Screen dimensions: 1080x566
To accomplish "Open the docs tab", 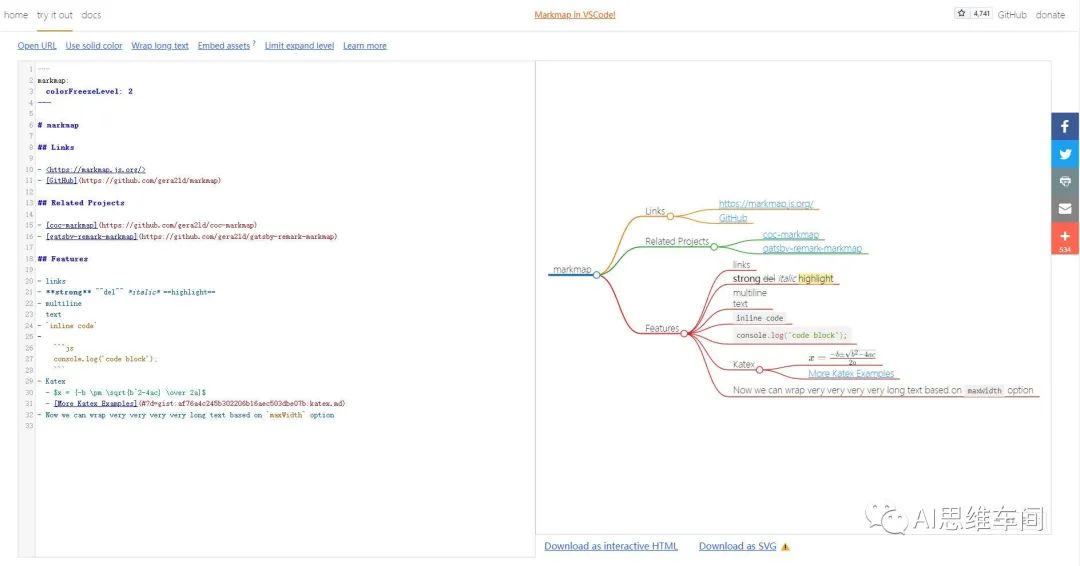I will 91,14.
